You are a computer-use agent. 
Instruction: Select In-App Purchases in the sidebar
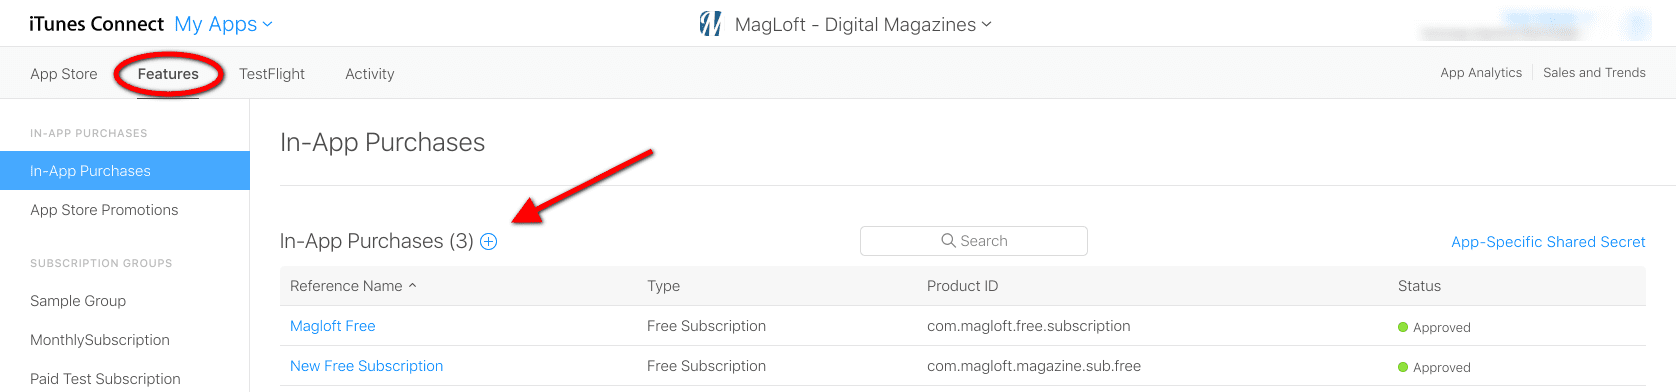(125, 171)
